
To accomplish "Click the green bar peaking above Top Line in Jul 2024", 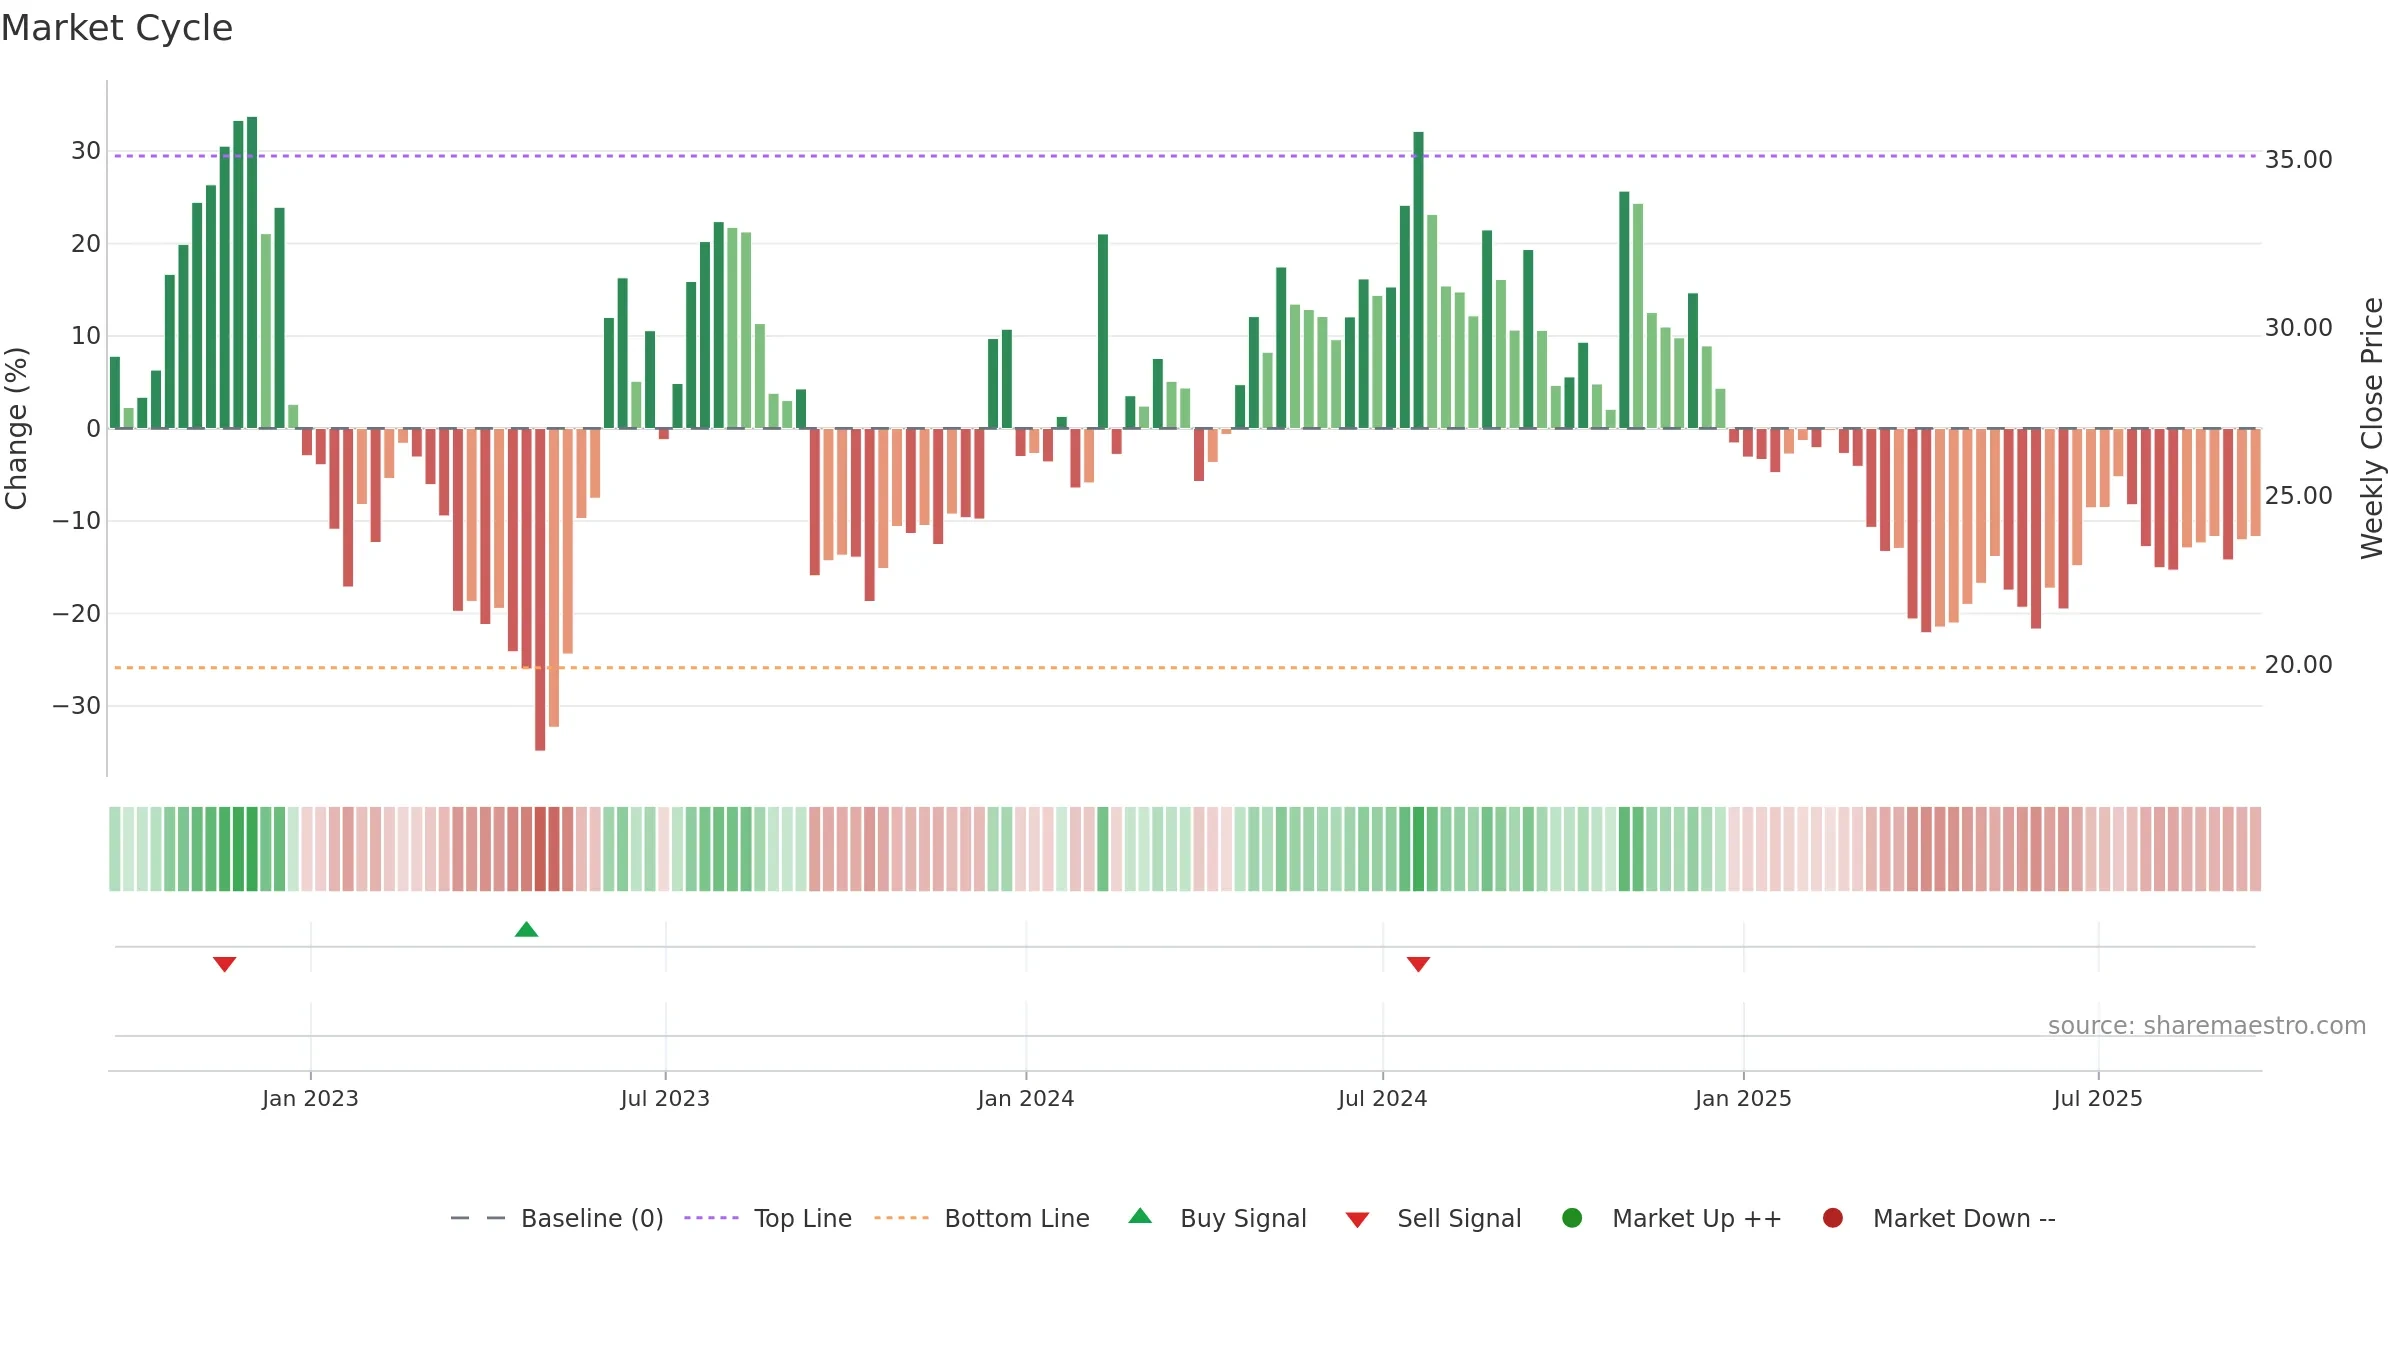I will (x=1418, y=280).
